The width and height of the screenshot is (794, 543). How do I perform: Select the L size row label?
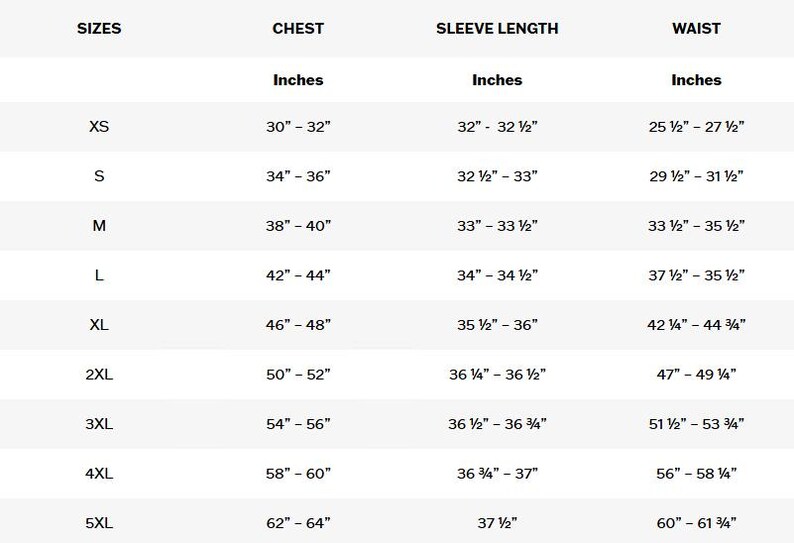(x=99, y=275)
